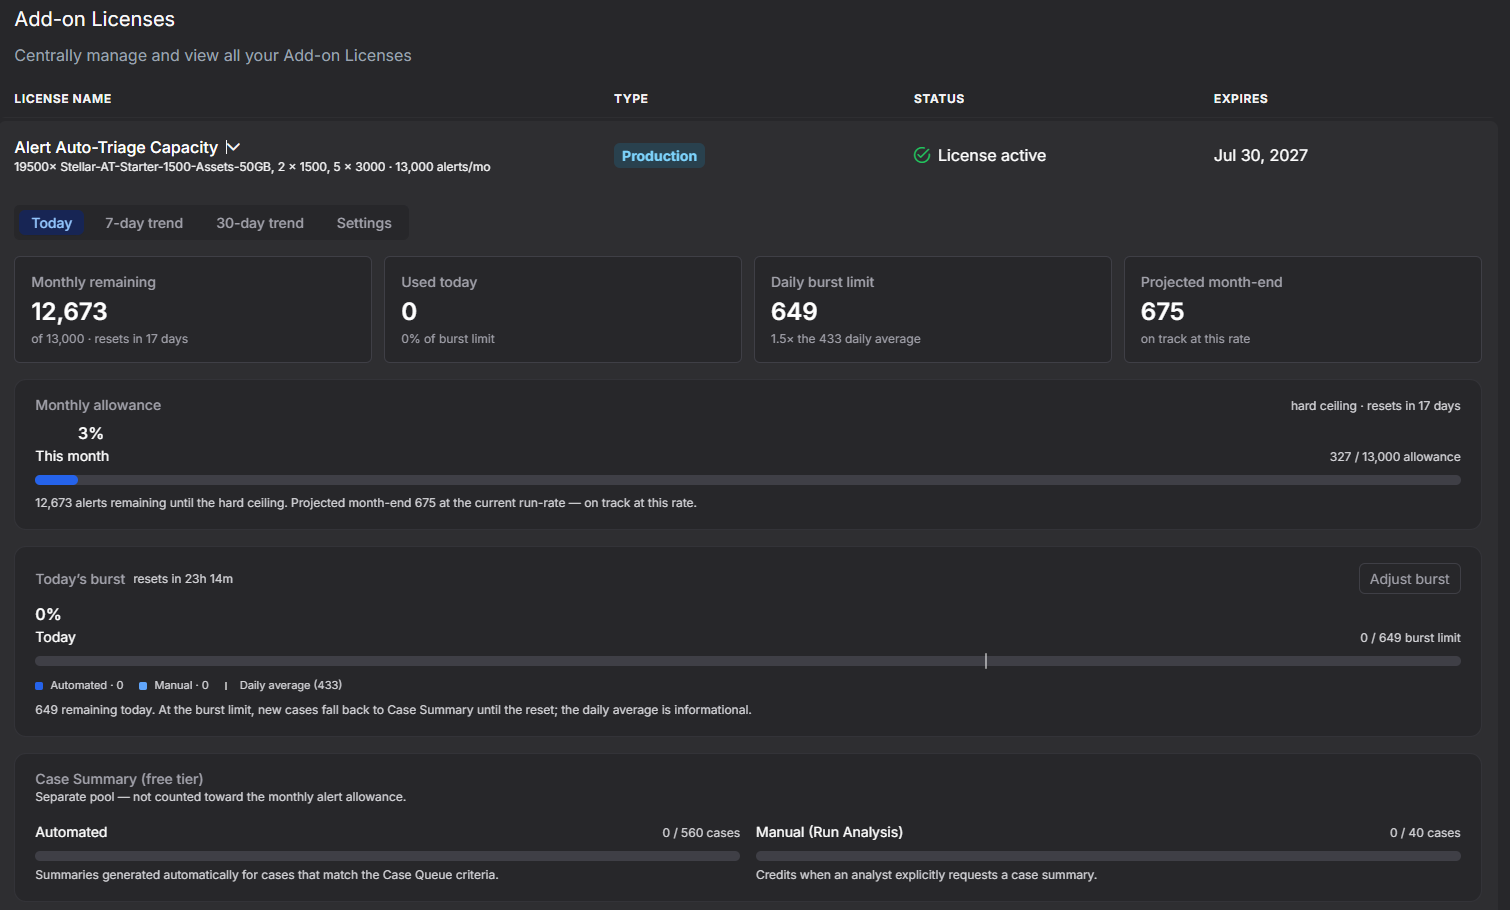This screenshot has height=910, width=1510.
Task: Click the Production type badge
Action: point(659,156)
